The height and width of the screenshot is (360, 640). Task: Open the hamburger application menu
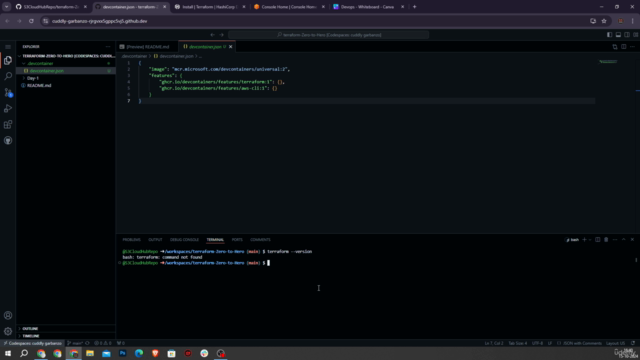tap(8, 47)
